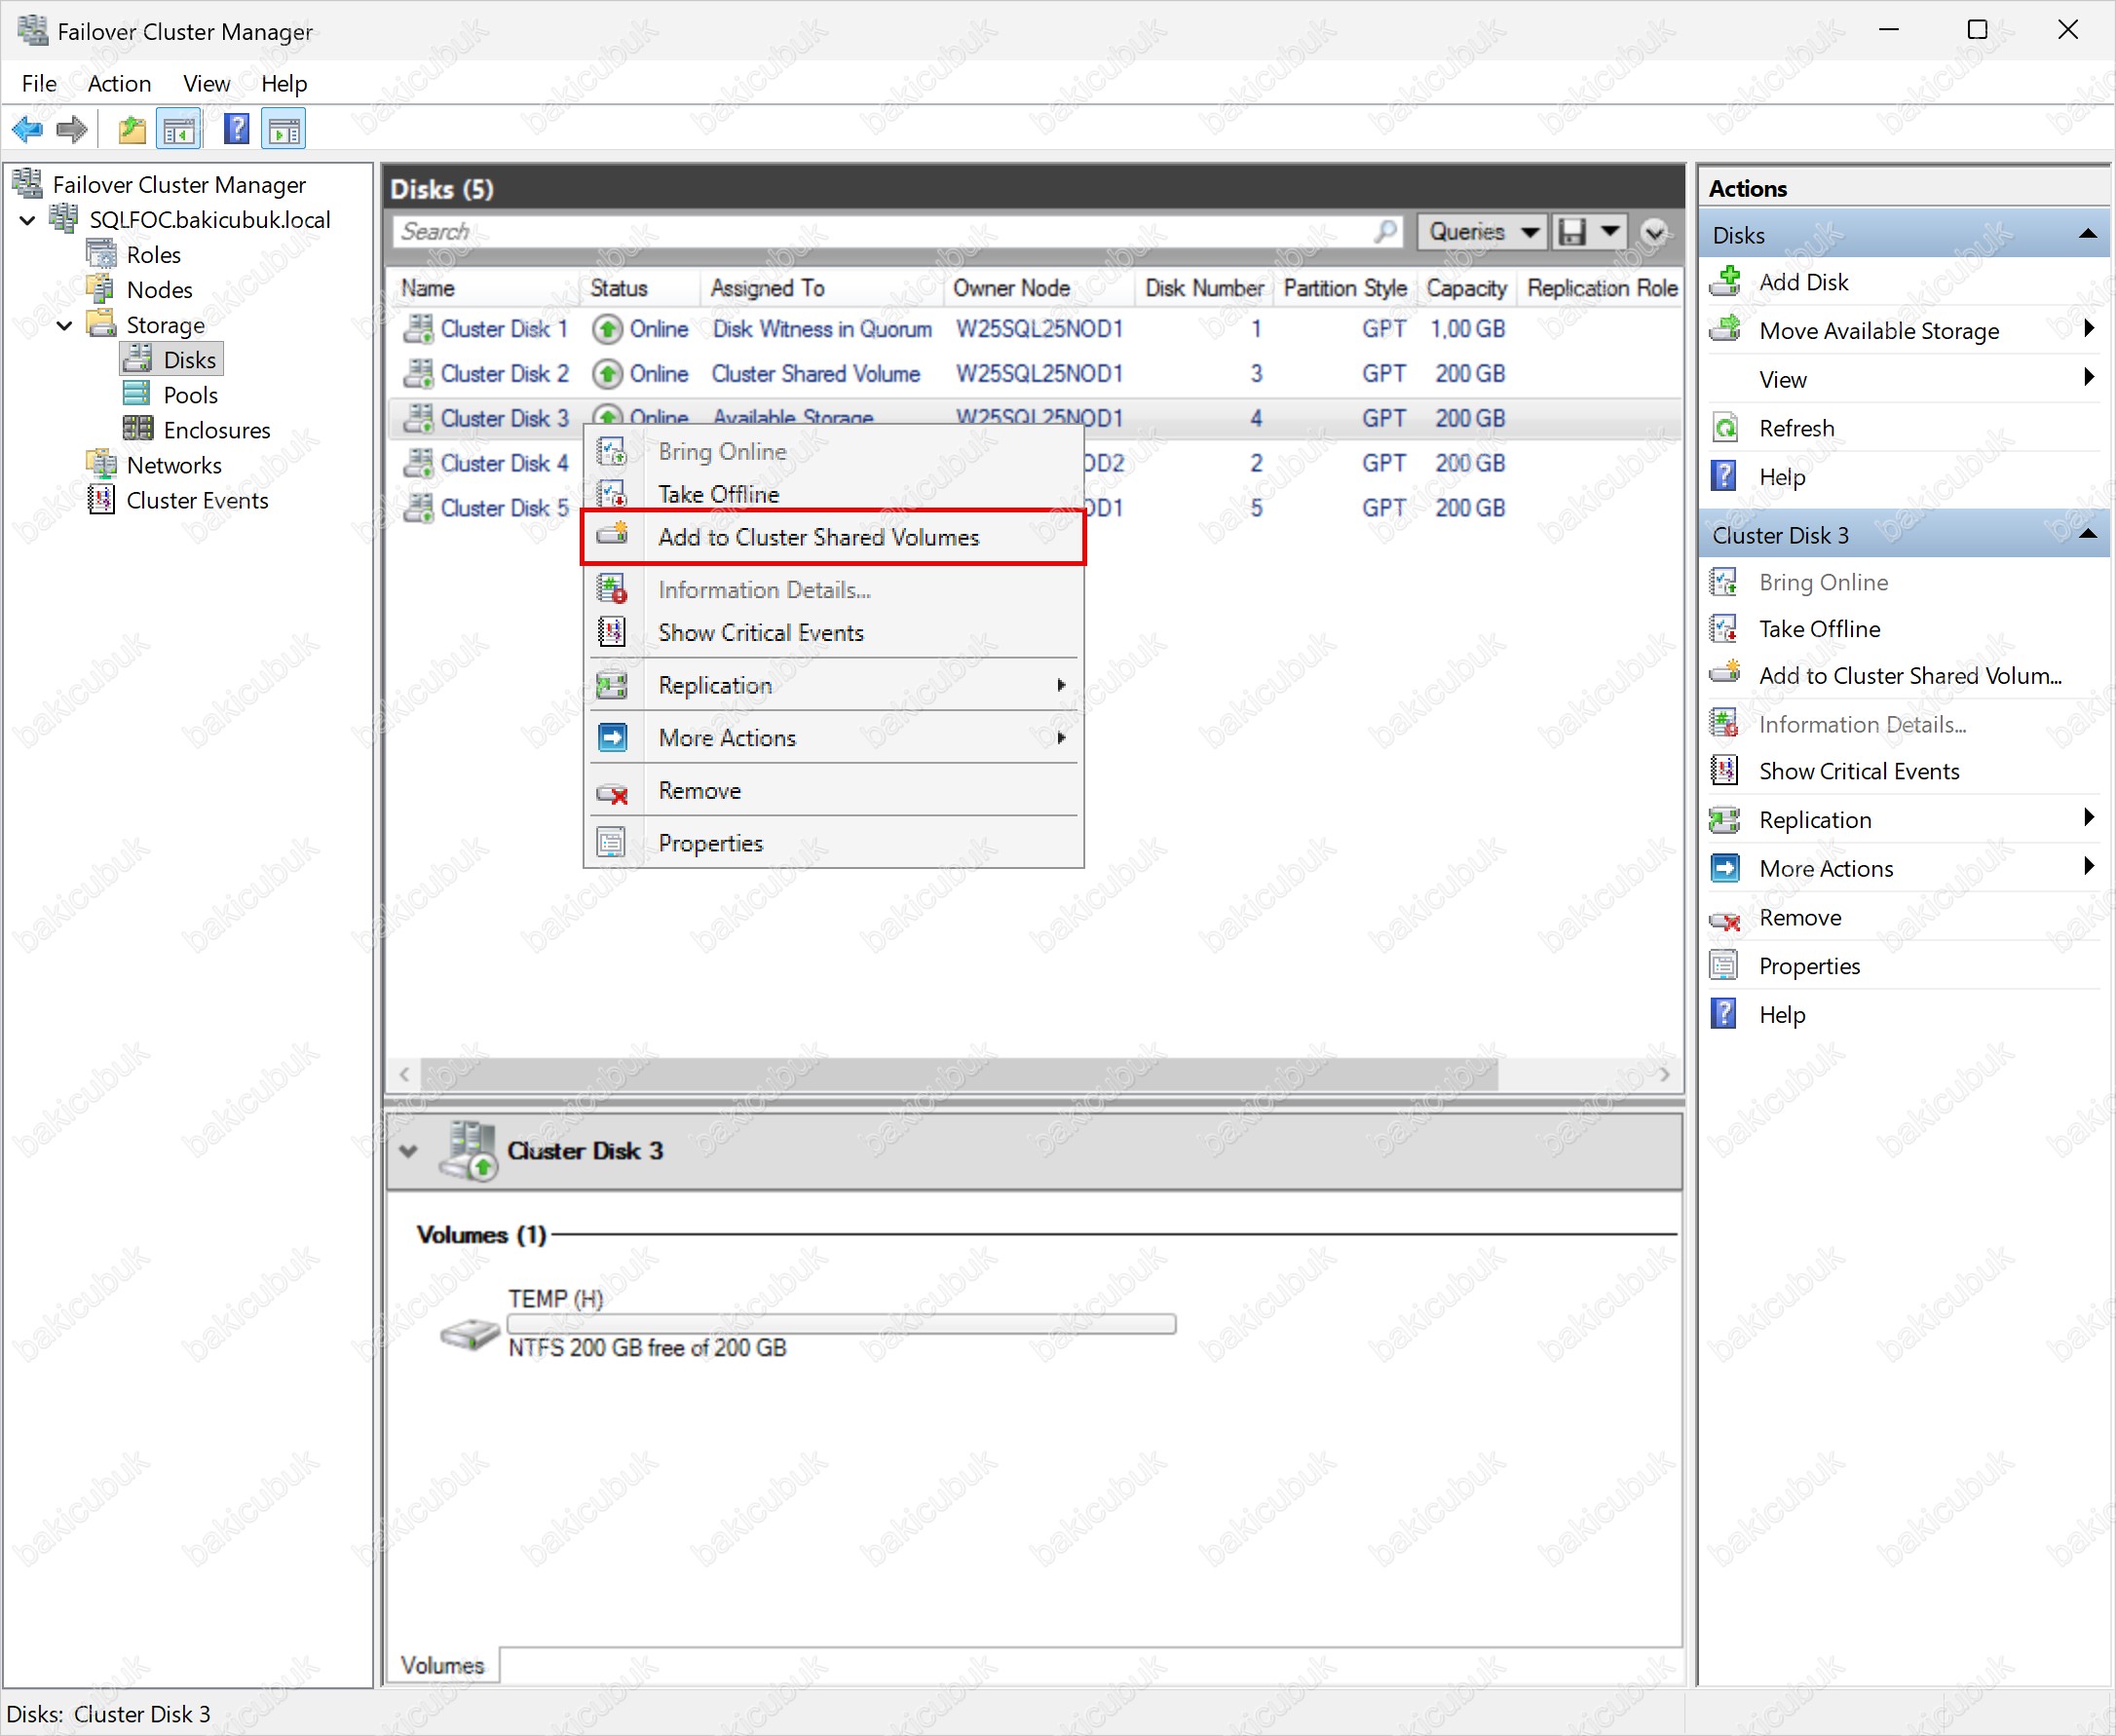Toggle the Show/Hide Action Pane toolbar button
Image resolution: width=2116 pixels, height=1736 pixels.
(x=284, y=129)
